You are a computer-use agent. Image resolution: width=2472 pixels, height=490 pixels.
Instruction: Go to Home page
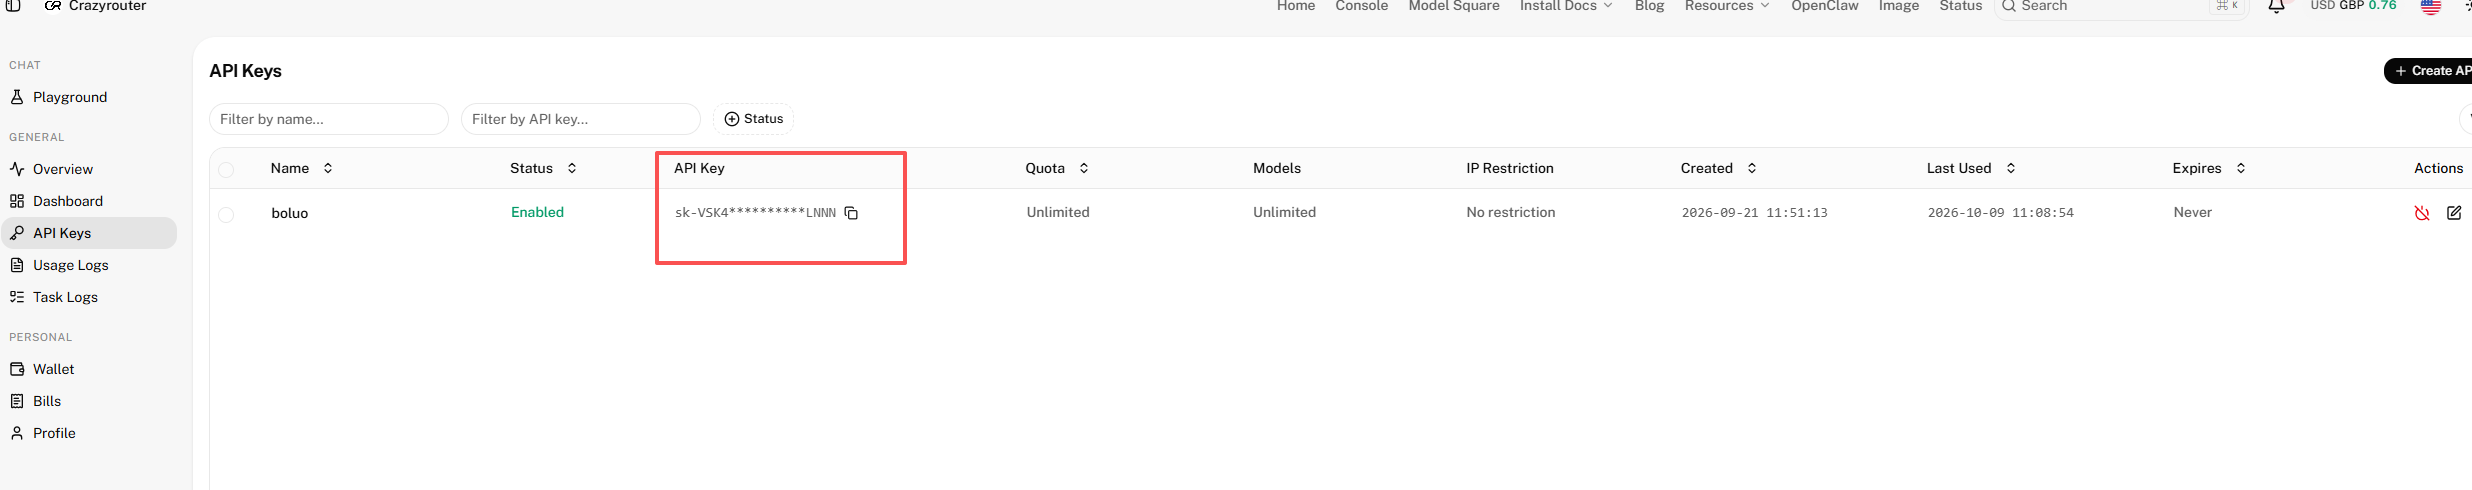[1296, 6]
